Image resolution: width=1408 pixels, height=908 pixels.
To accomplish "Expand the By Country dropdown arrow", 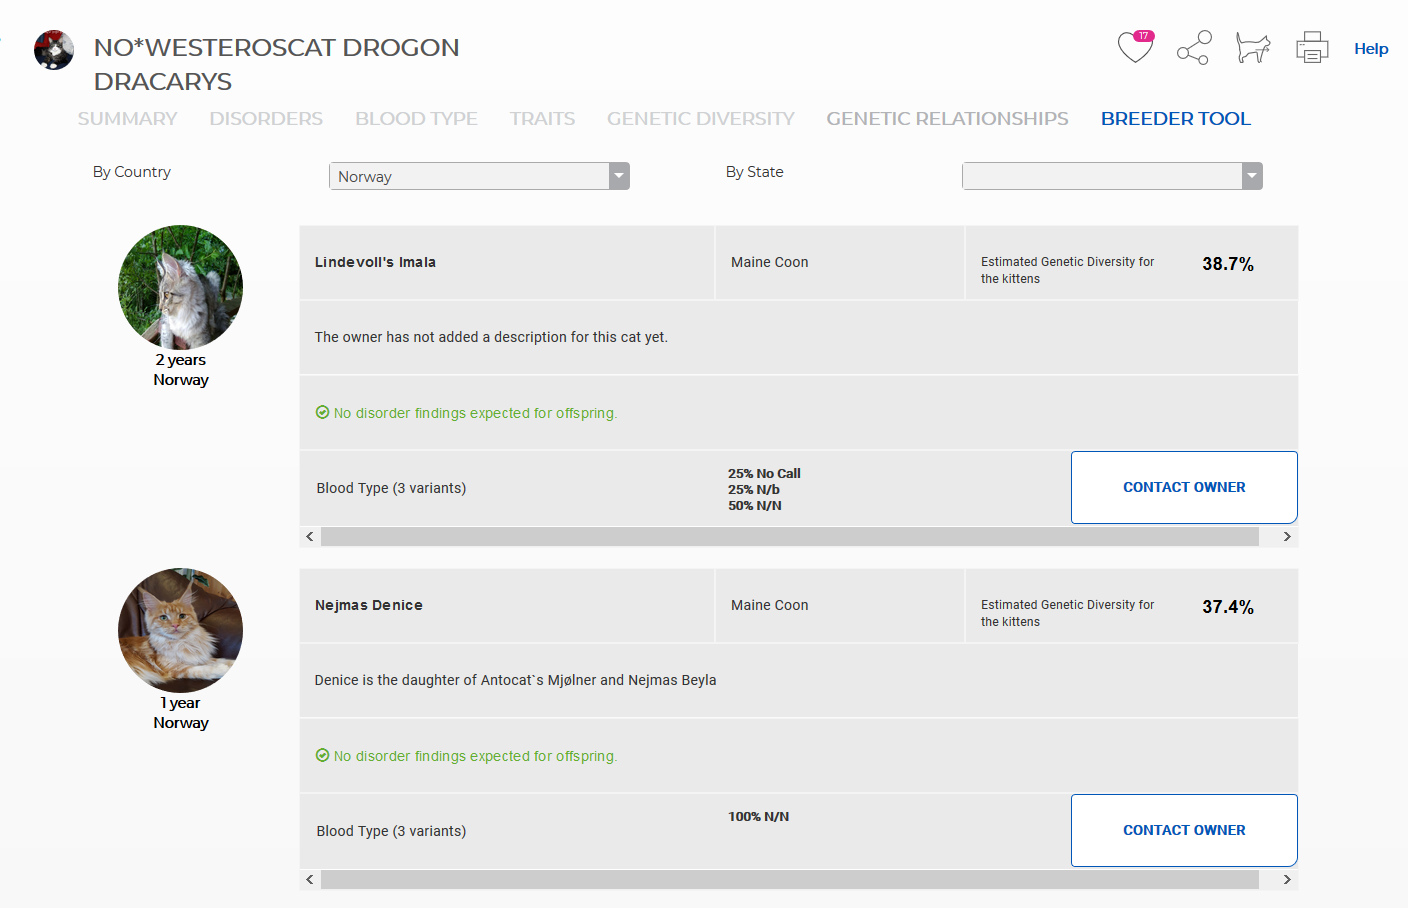I will click(x=619, y=176).
